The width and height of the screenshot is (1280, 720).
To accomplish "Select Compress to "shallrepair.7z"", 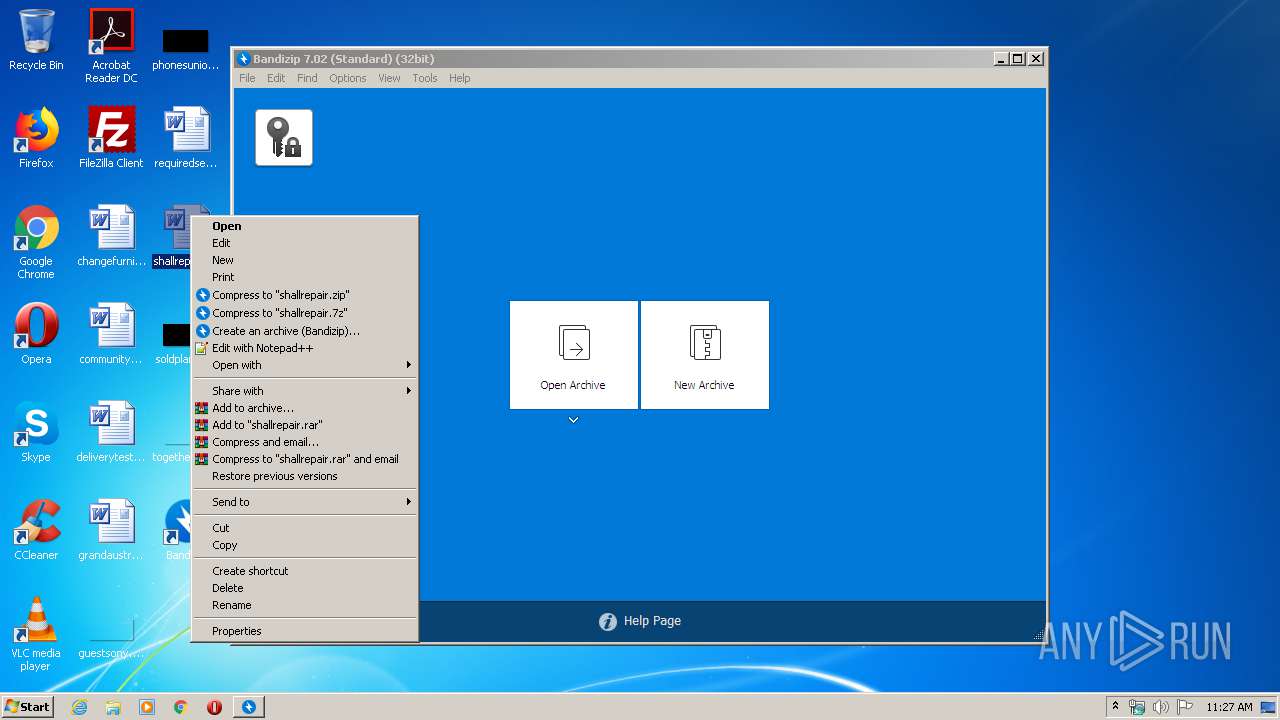I will pos(305,313).
